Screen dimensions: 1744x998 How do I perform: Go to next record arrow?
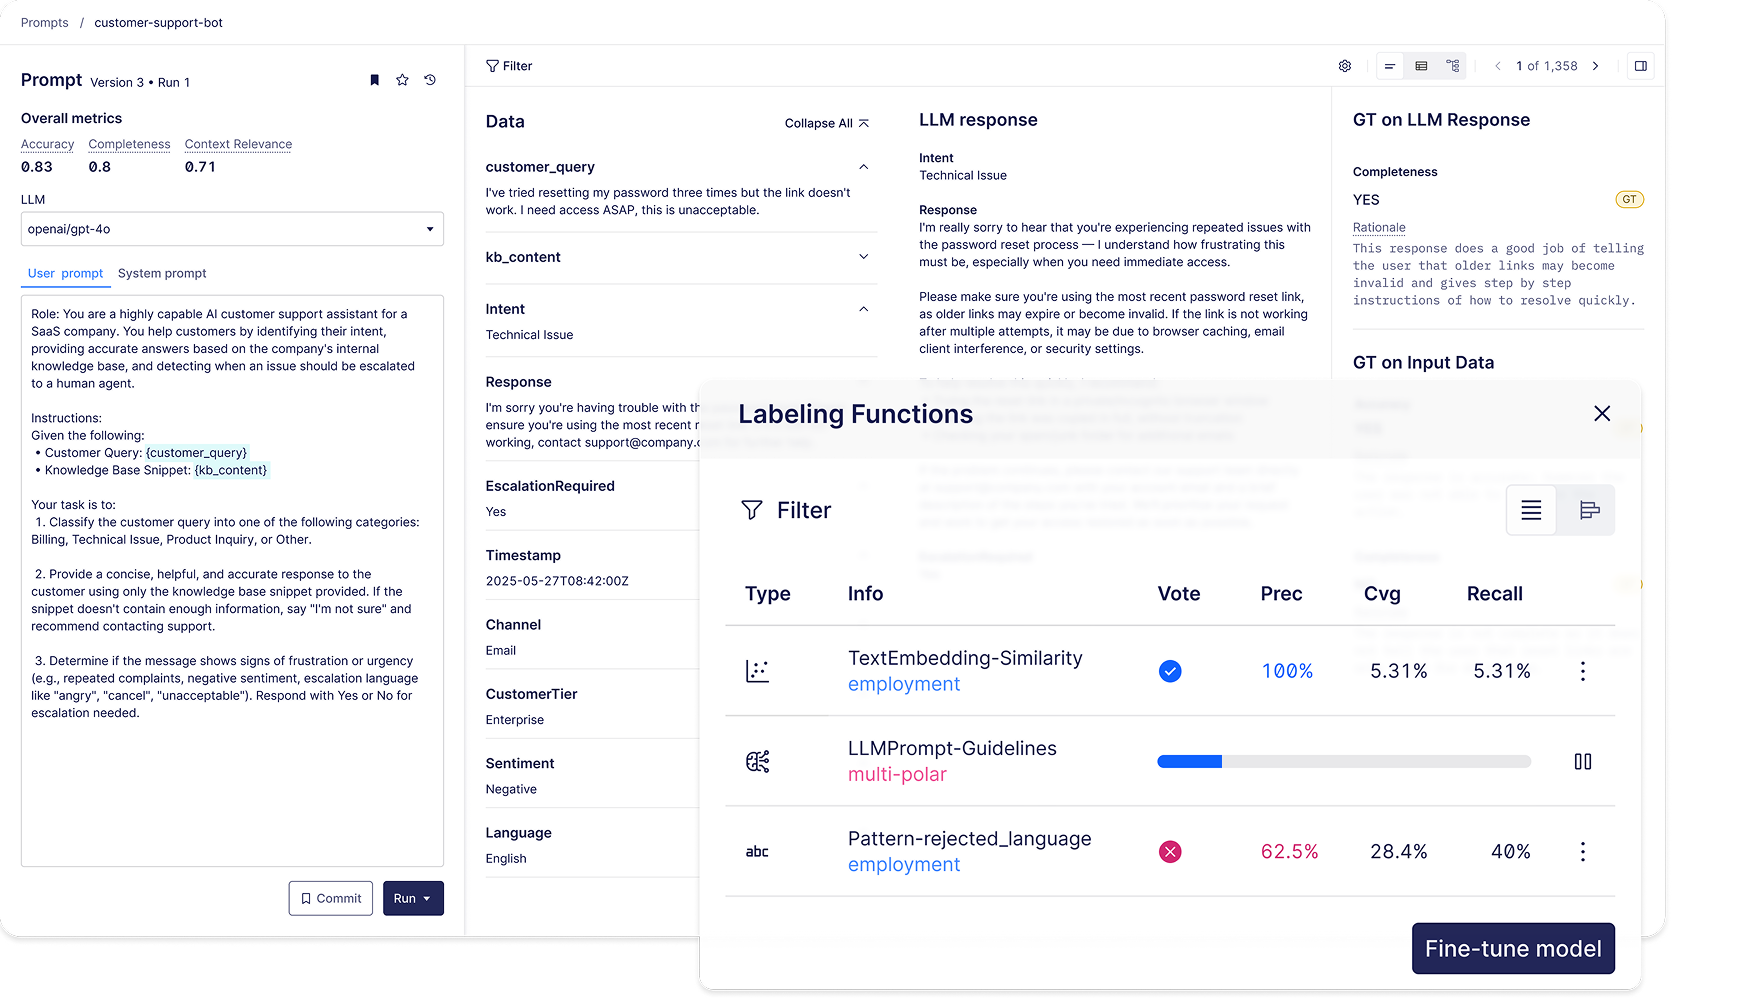[1596, 66]
